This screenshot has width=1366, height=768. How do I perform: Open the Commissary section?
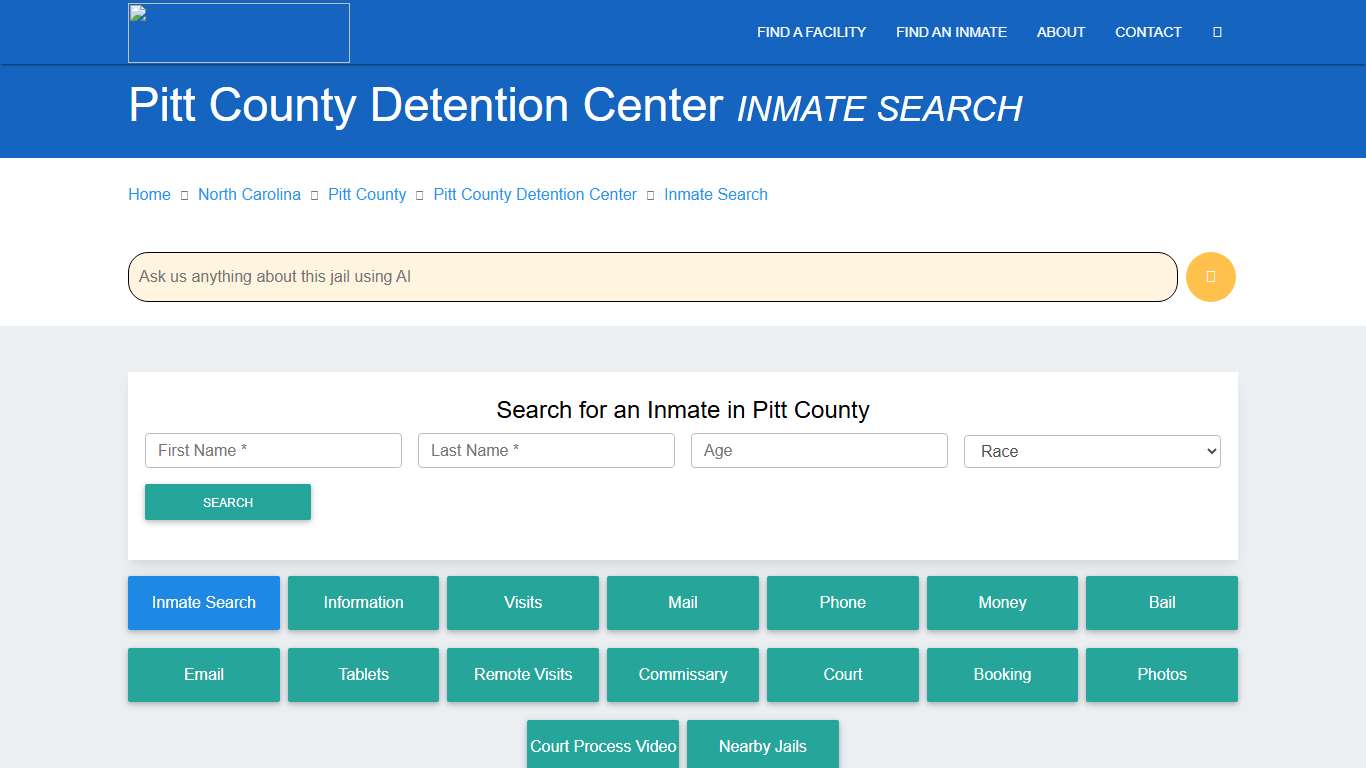[682, 675]
